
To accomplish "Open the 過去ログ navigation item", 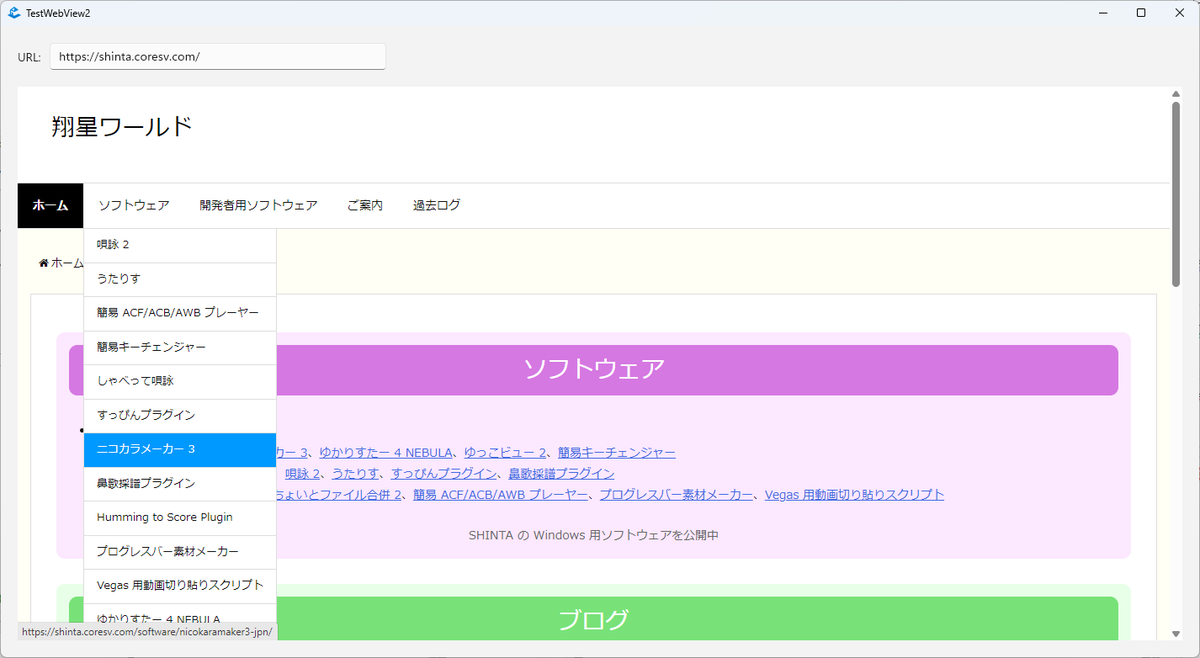I will pyautogui.click(x=437, y=206).
